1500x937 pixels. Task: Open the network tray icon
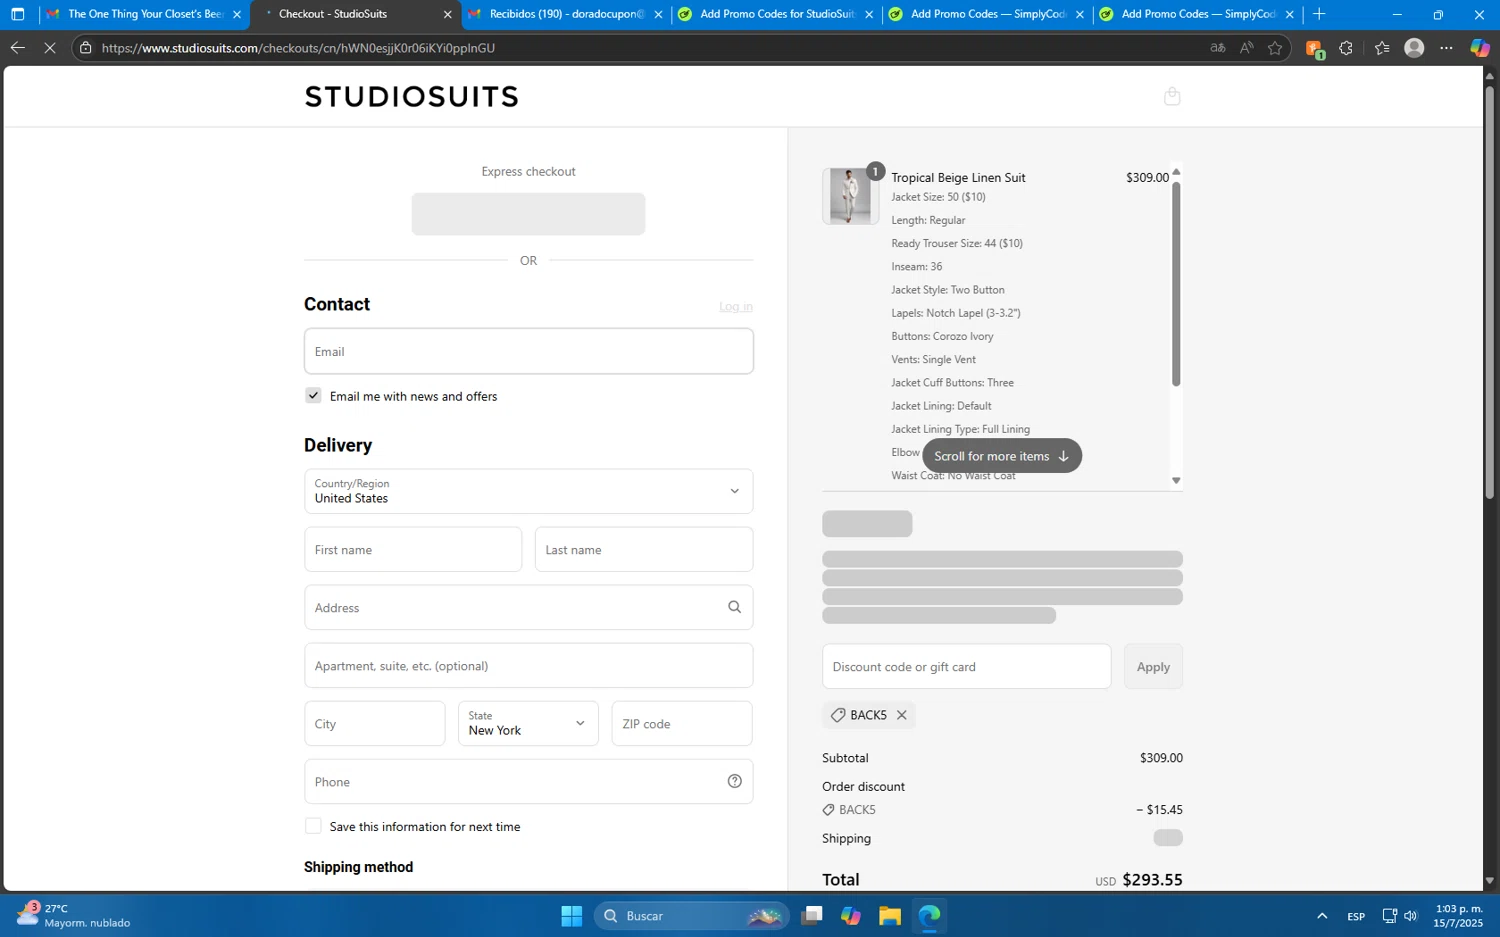coord(1389,916)
